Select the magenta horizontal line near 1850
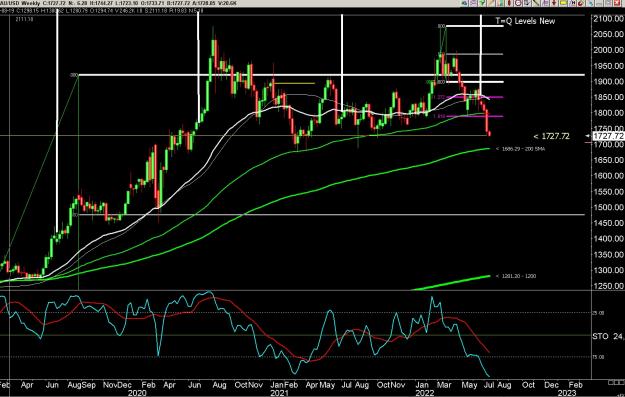Screen dimensions: 625x397 pos(474,97)
